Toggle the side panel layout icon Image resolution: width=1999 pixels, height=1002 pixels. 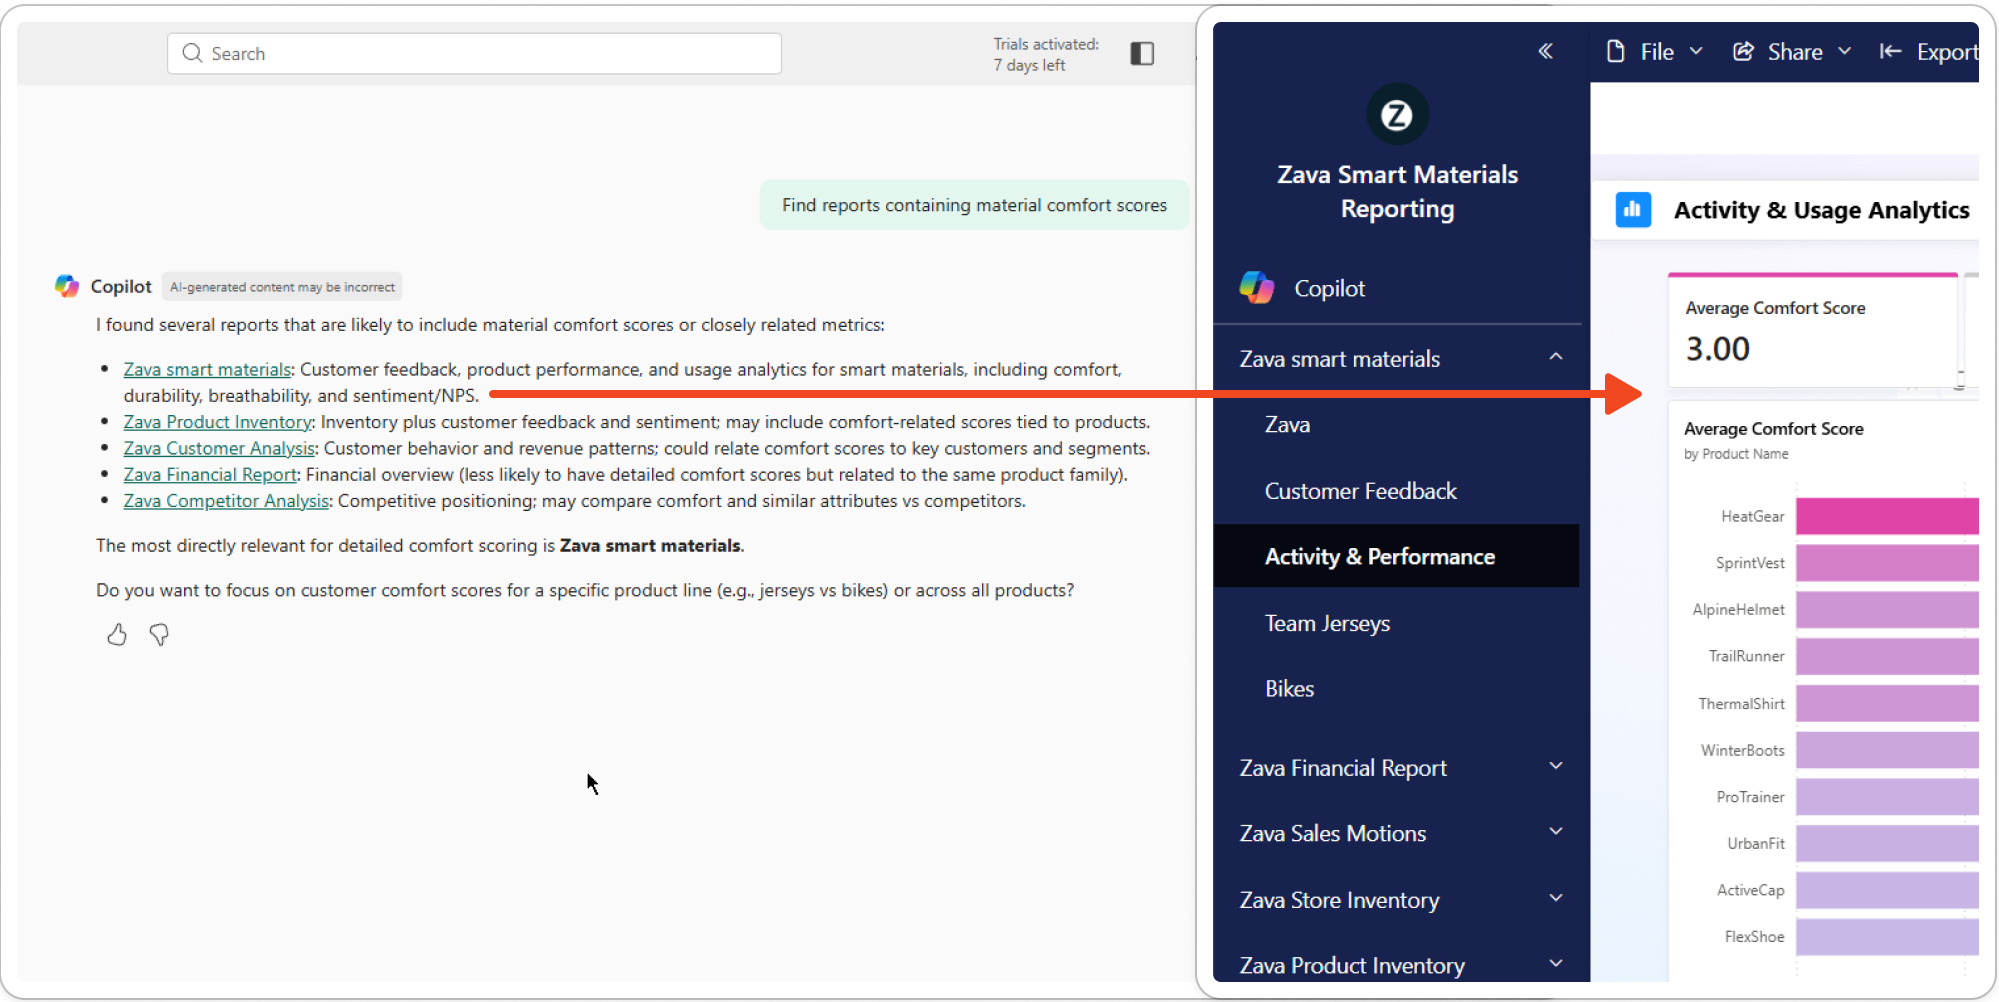pyautogui.click(x=1142, y=53)
